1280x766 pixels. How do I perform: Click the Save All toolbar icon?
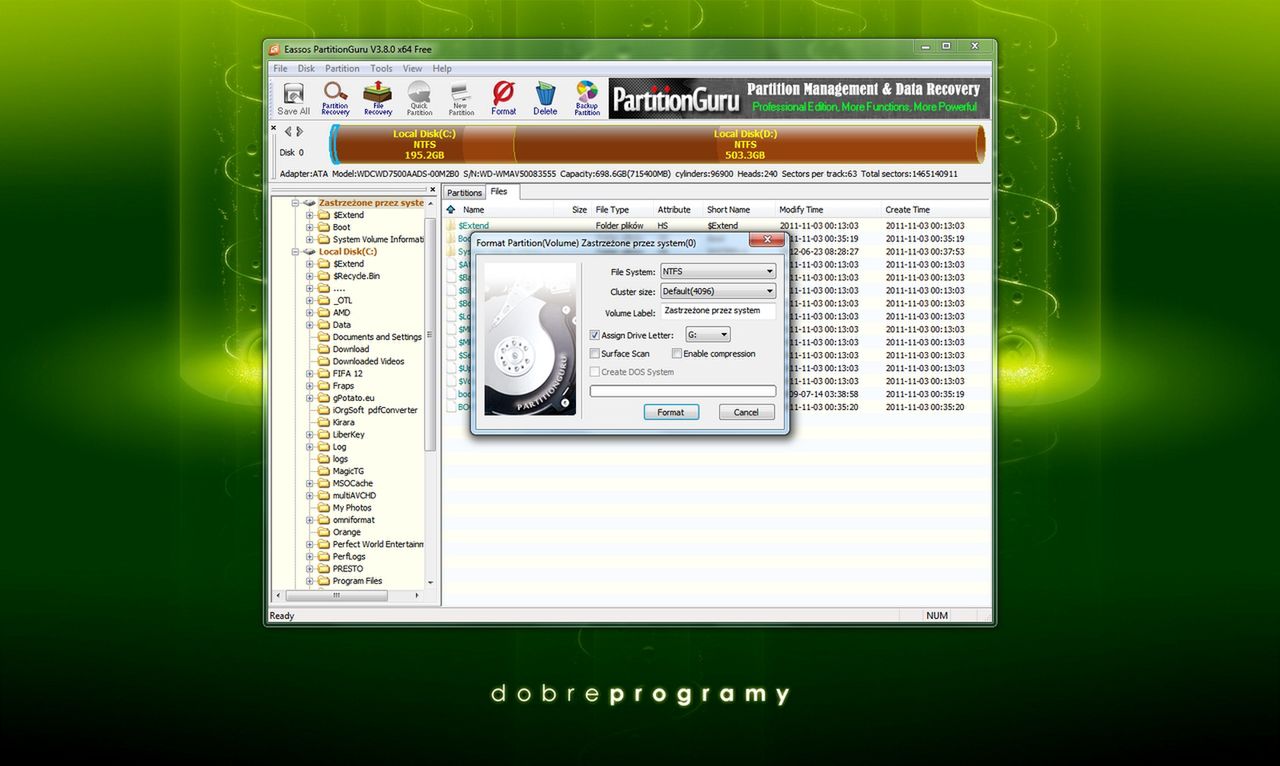click(x=293, y=99)
